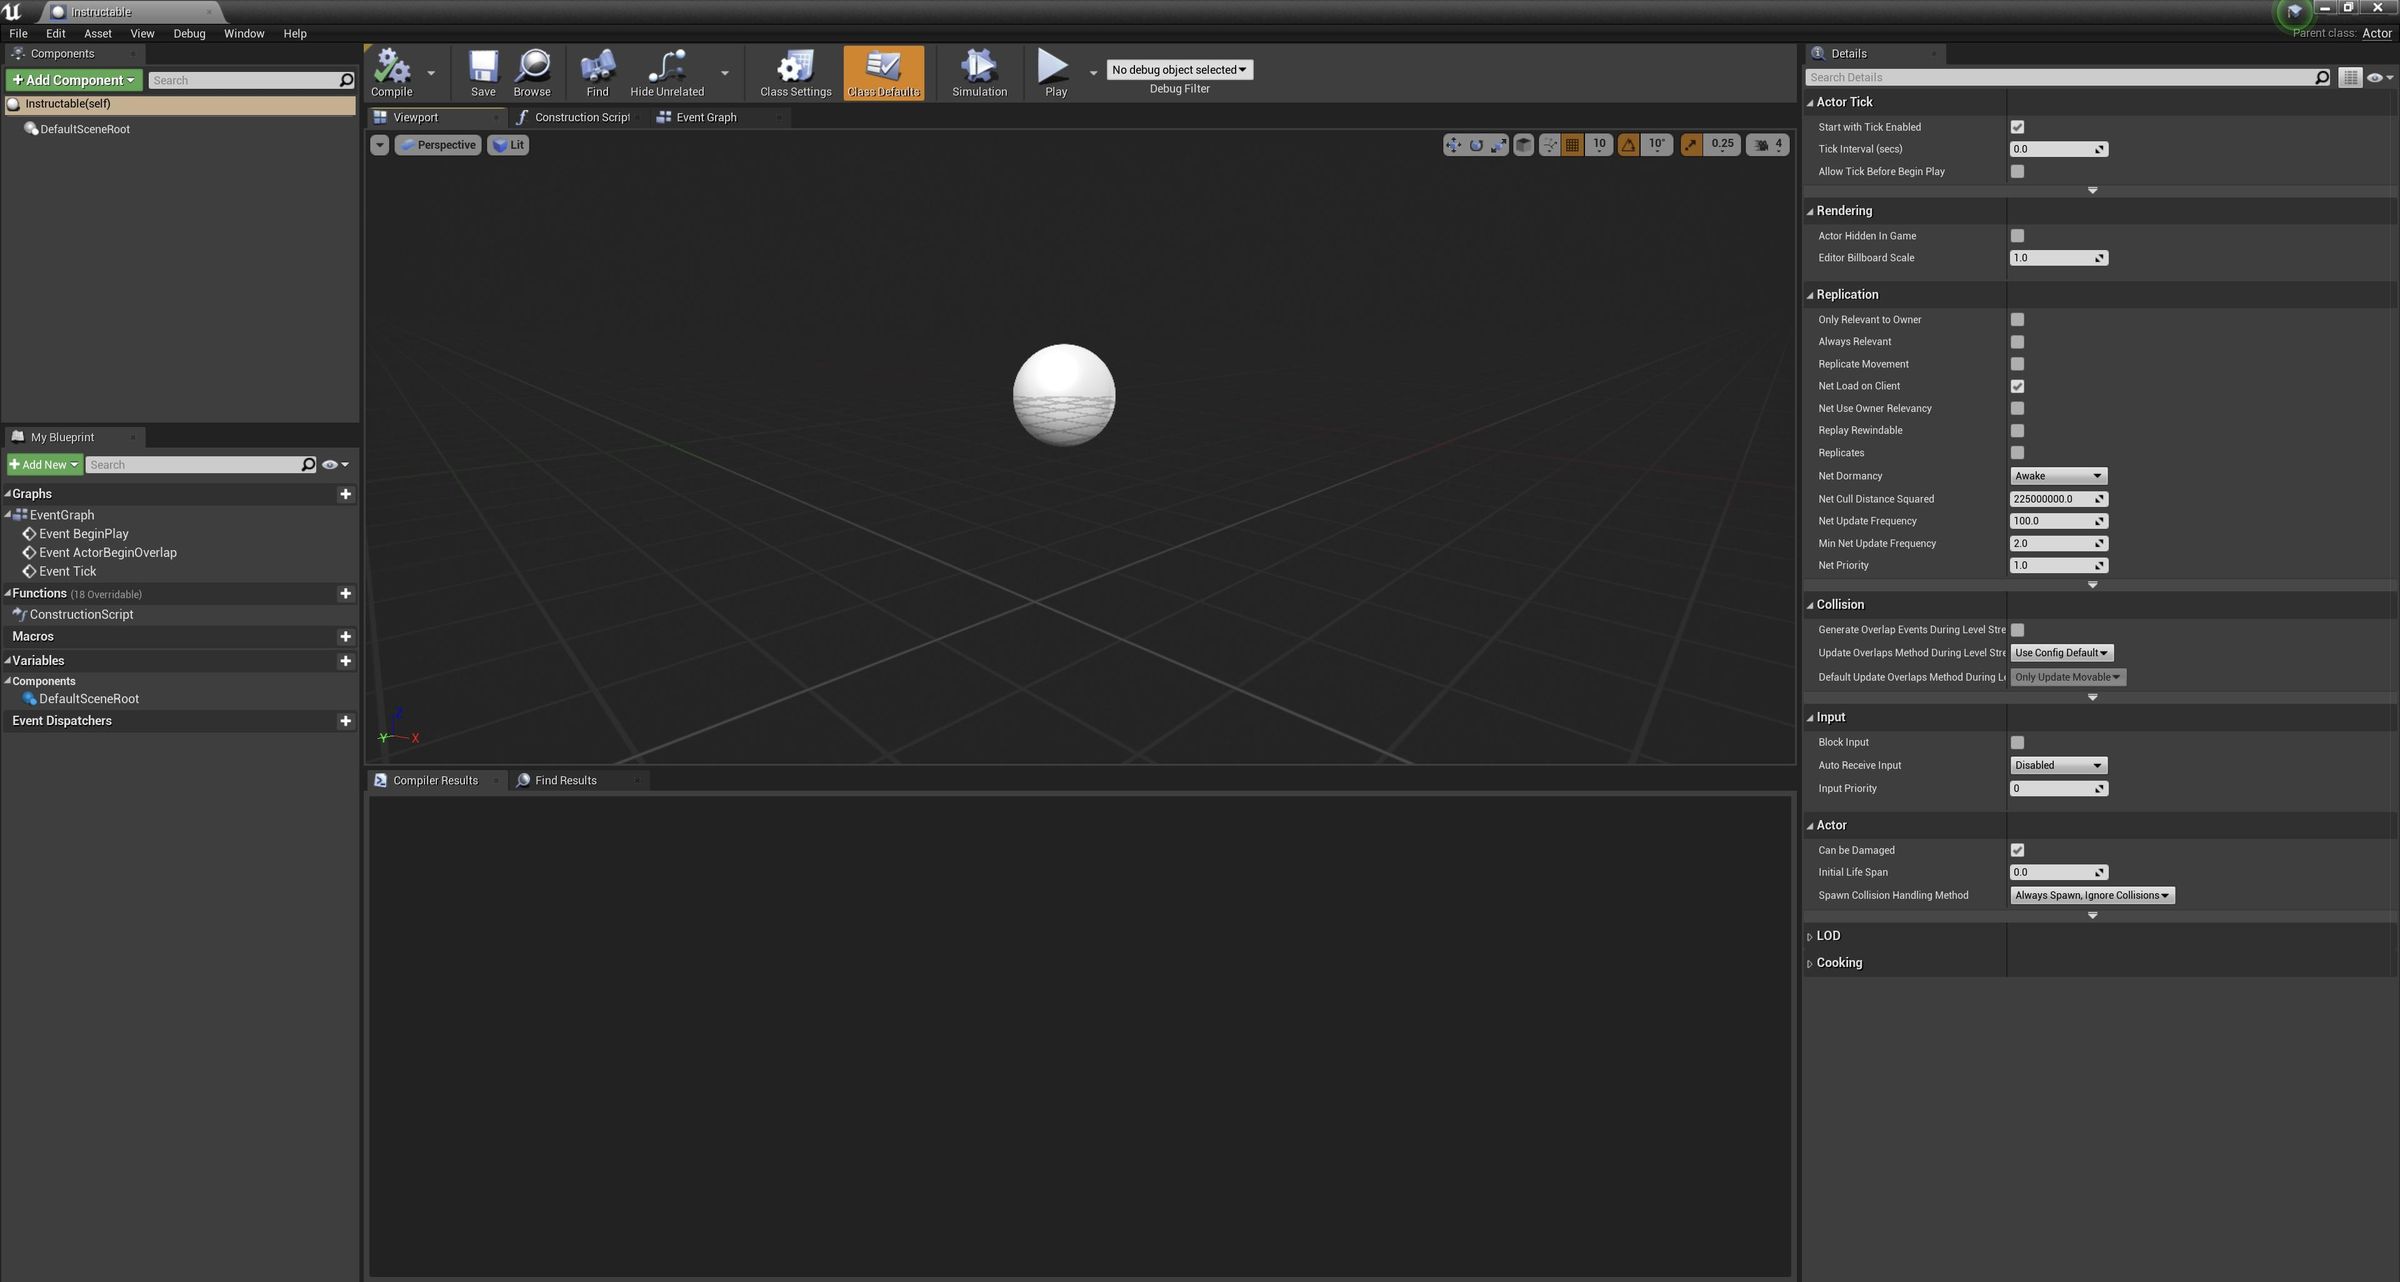Open Class Settings
2400x1282 pixels.
click(795, 73)
